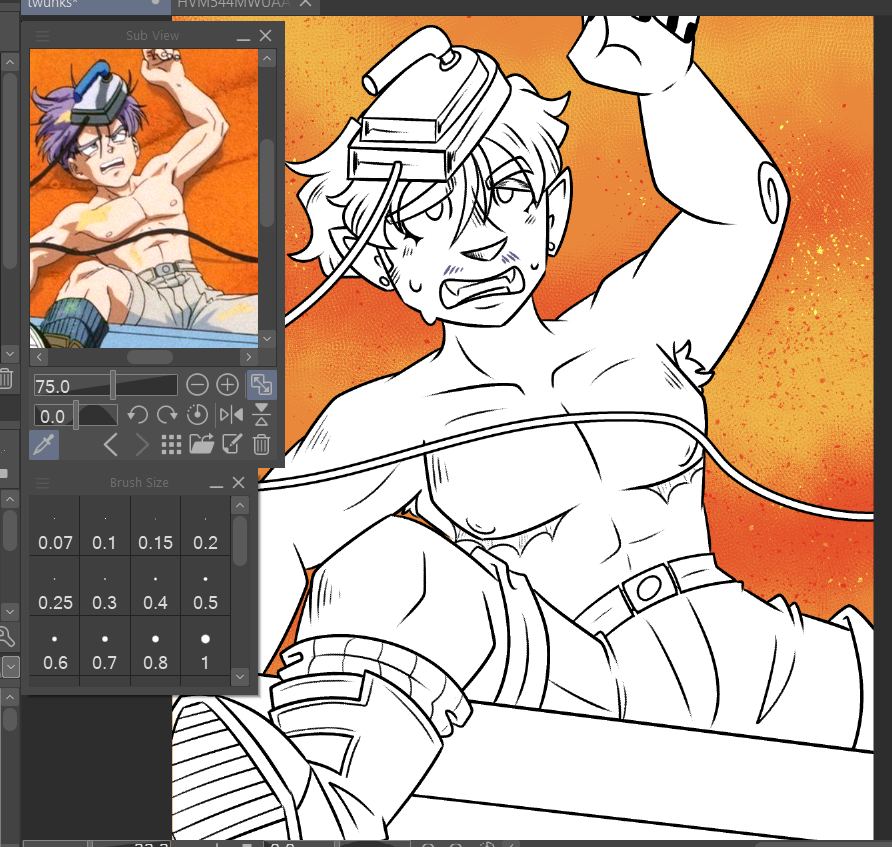892x847 pixels.
Task: Click Sub View vertical scroll down arrow
Action: tap(267, 339)
